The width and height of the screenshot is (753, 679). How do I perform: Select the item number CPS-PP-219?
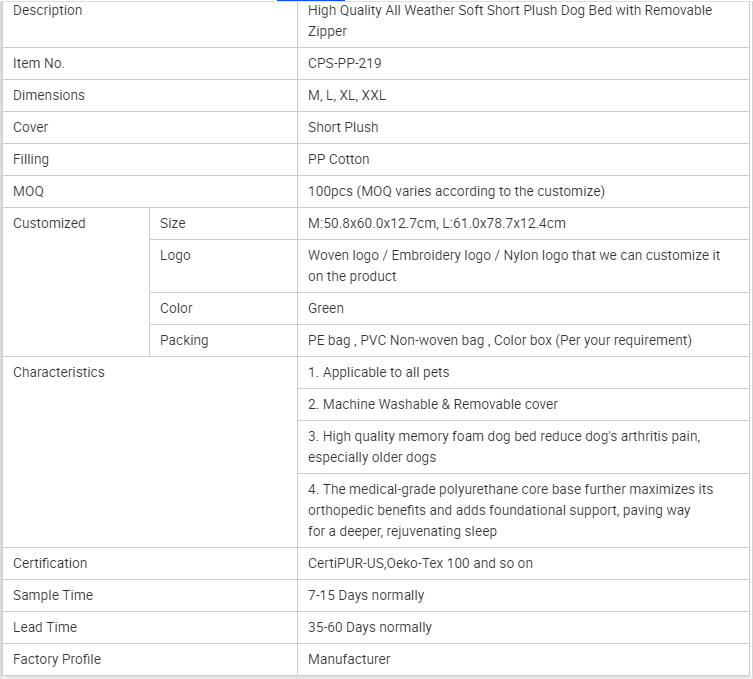pos(344,63)
